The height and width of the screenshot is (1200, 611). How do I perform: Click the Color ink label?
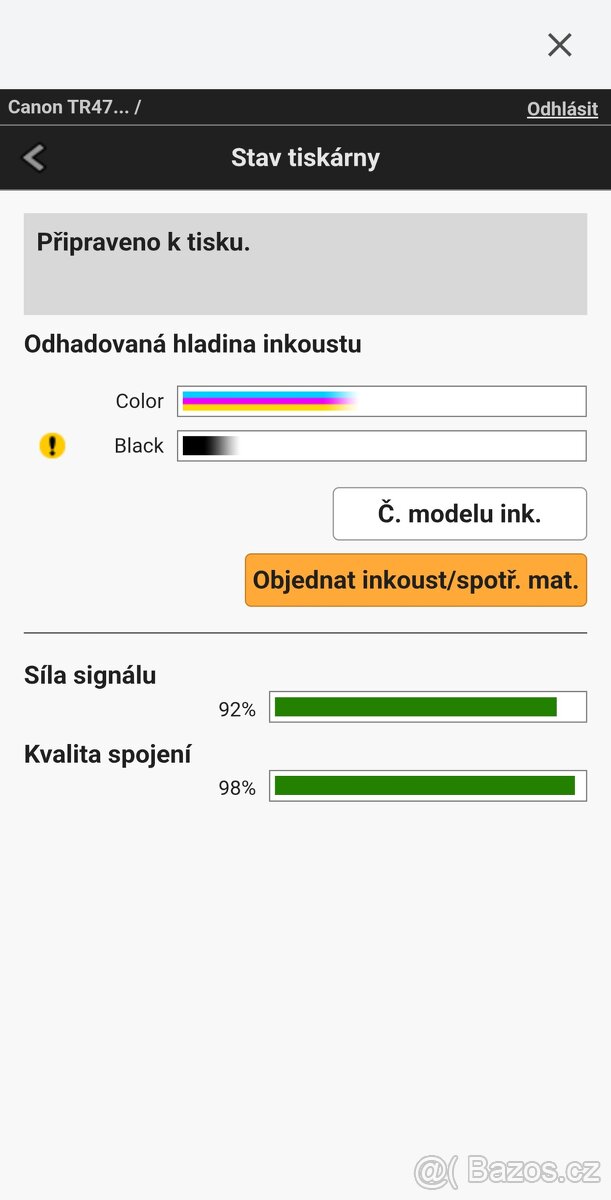coord(139,401)
